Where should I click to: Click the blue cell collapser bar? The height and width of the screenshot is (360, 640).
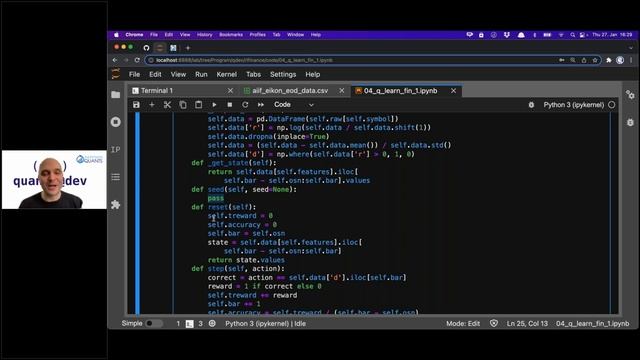coord(138,213)
